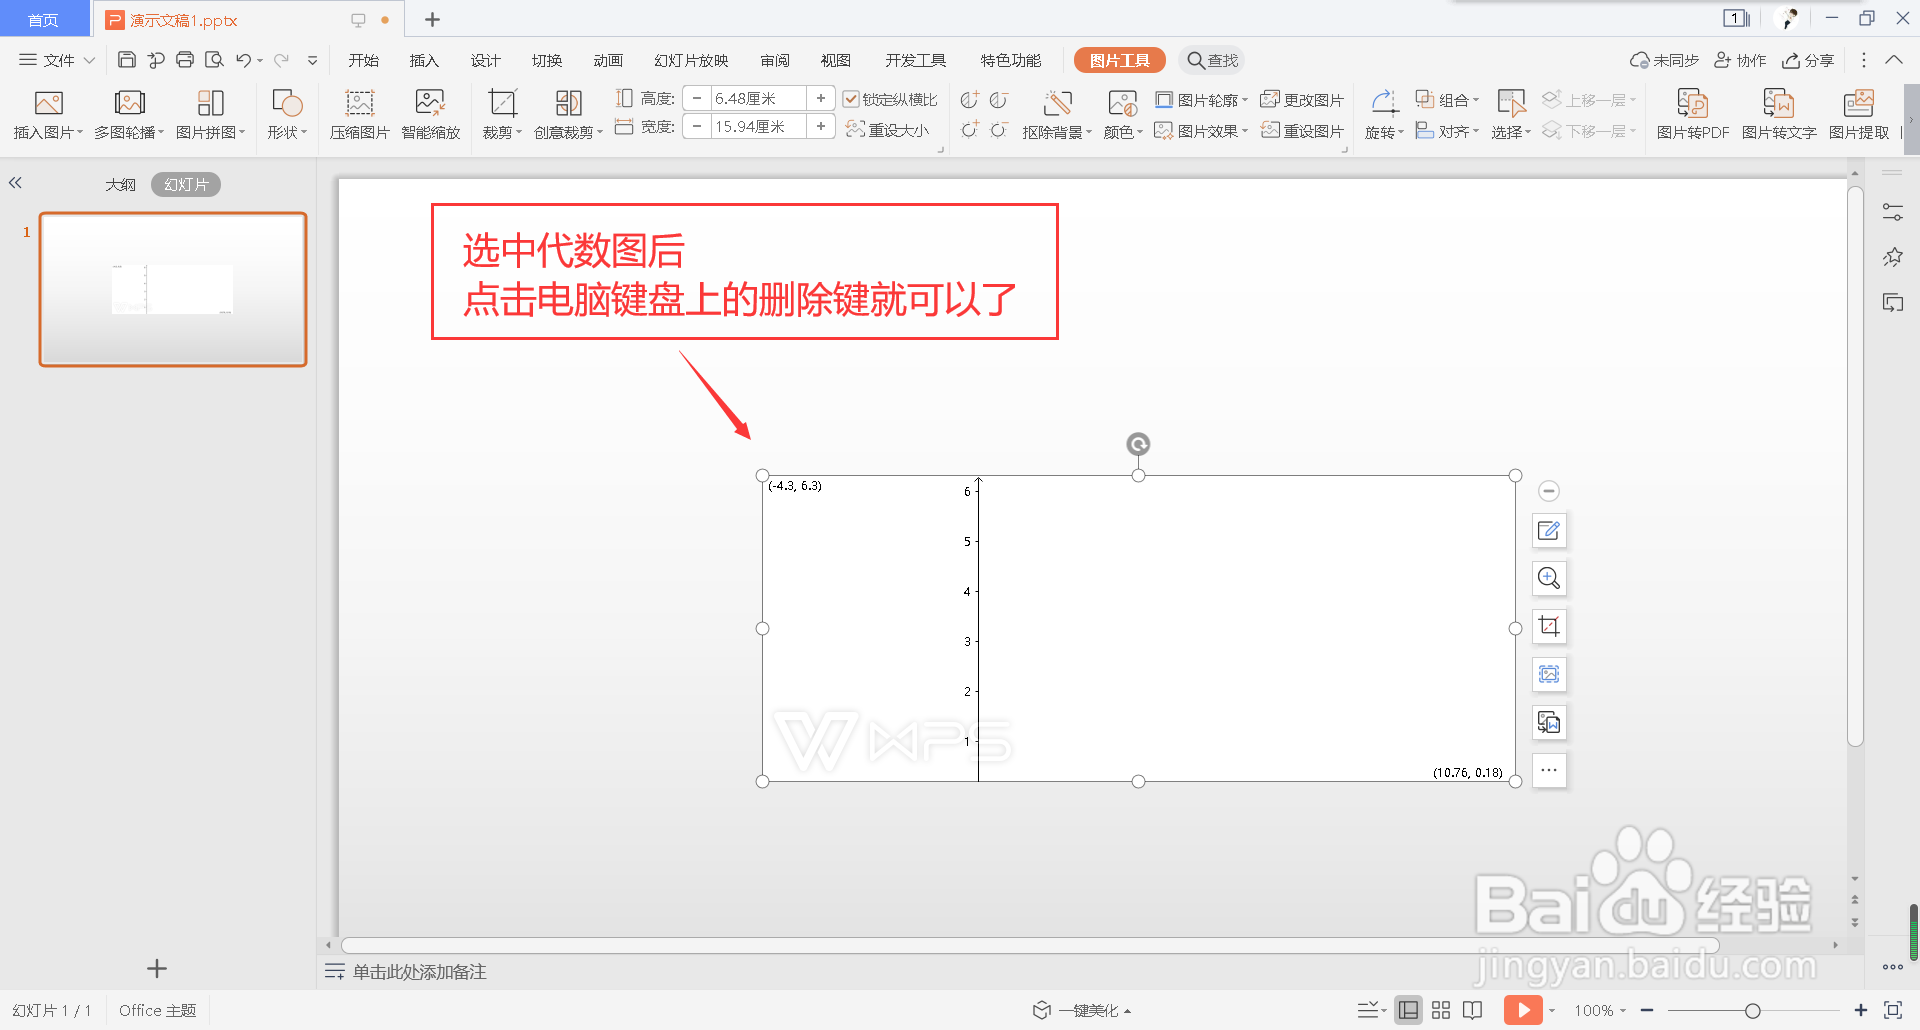Click the 智能缩放 smart scaling icon
The image size is (1920, 1030).
pos(430,112)
